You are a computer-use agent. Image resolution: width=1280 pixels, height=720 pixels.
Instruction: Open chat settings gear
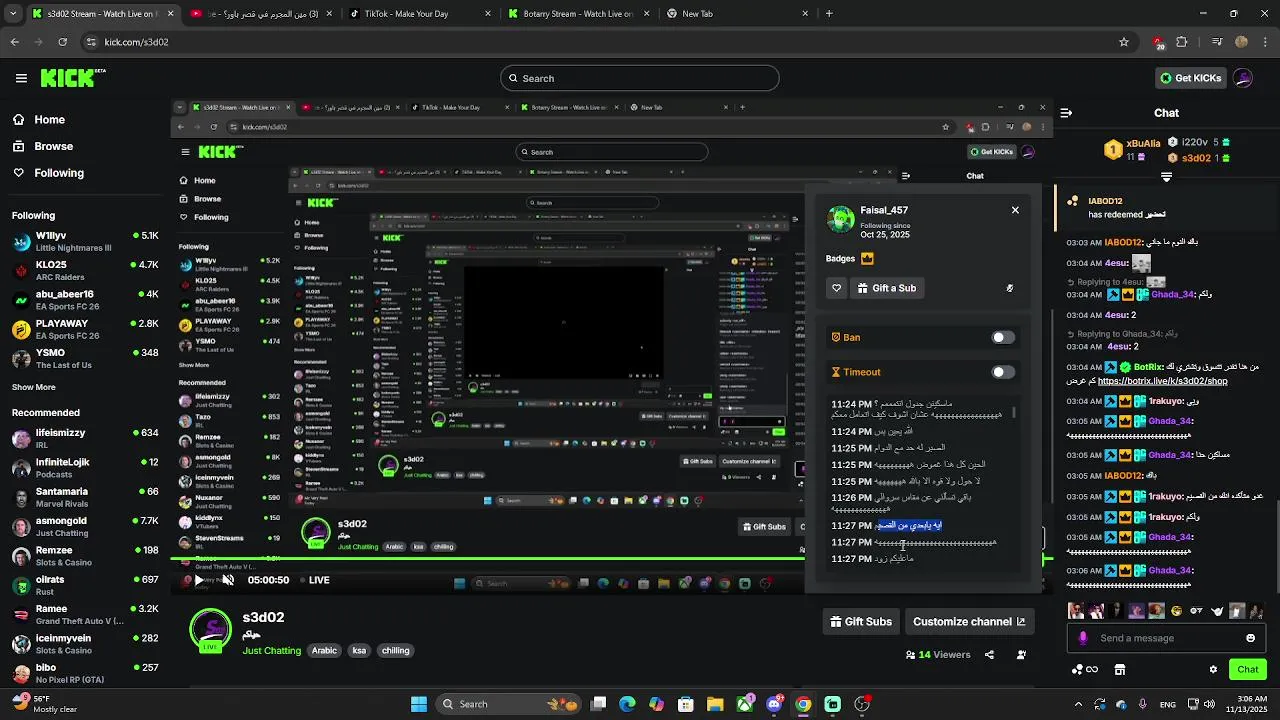(1213, 670)
